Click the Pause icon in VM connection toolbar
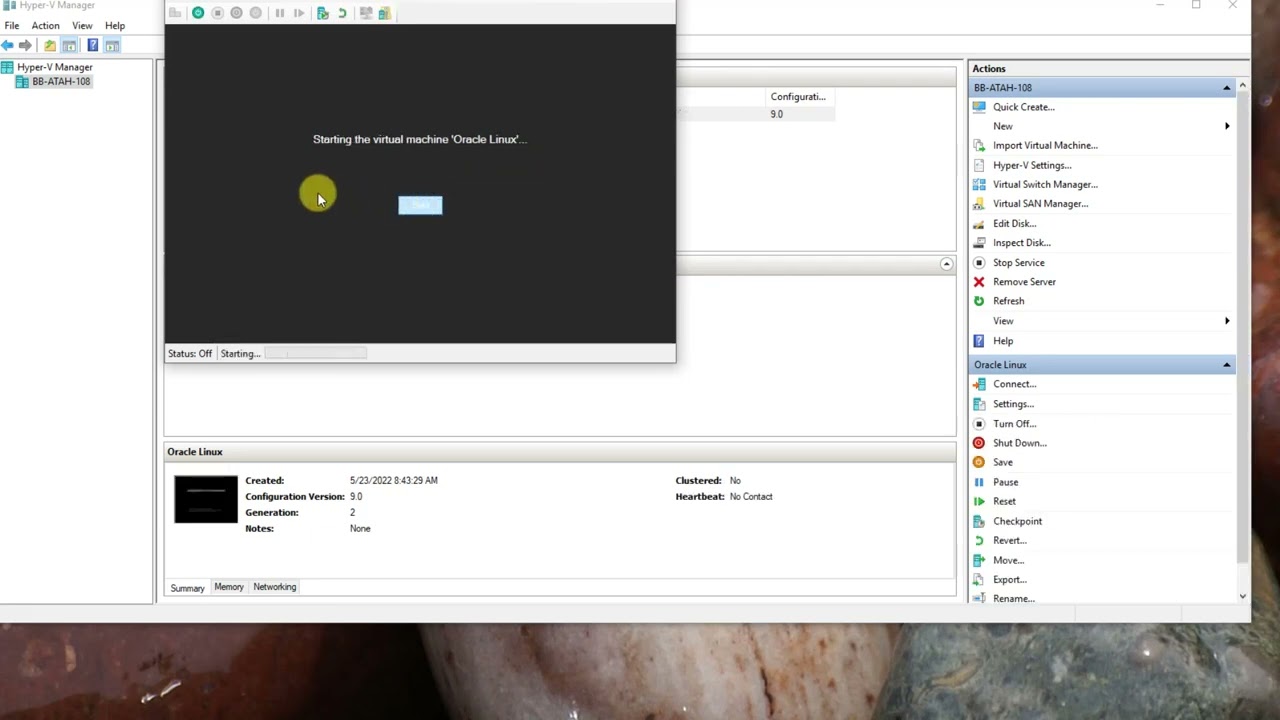1280x720 pixels. 279,13
